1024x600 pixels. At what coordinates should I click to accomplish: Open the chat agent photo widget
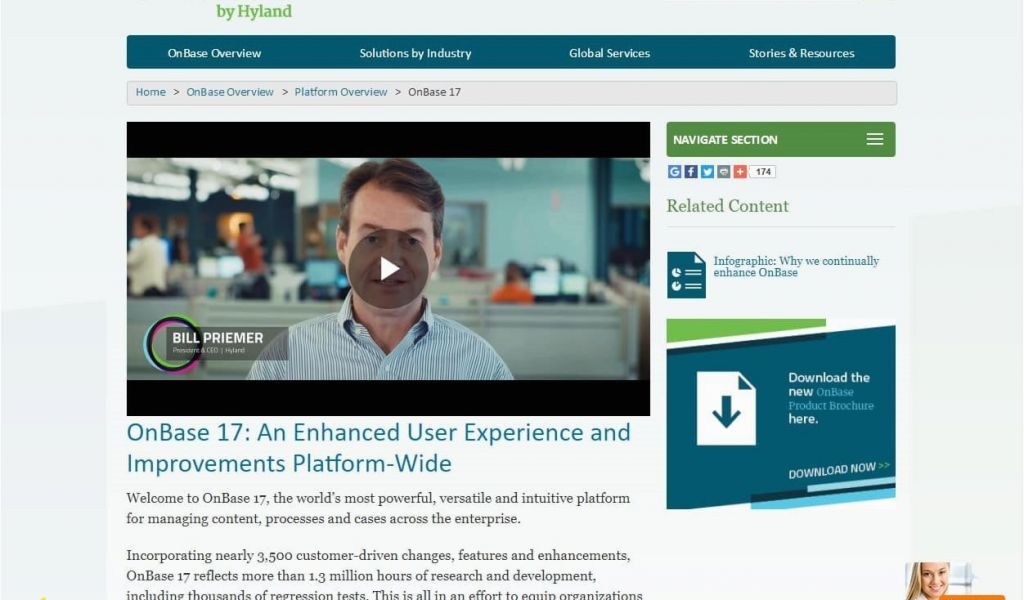940,581
